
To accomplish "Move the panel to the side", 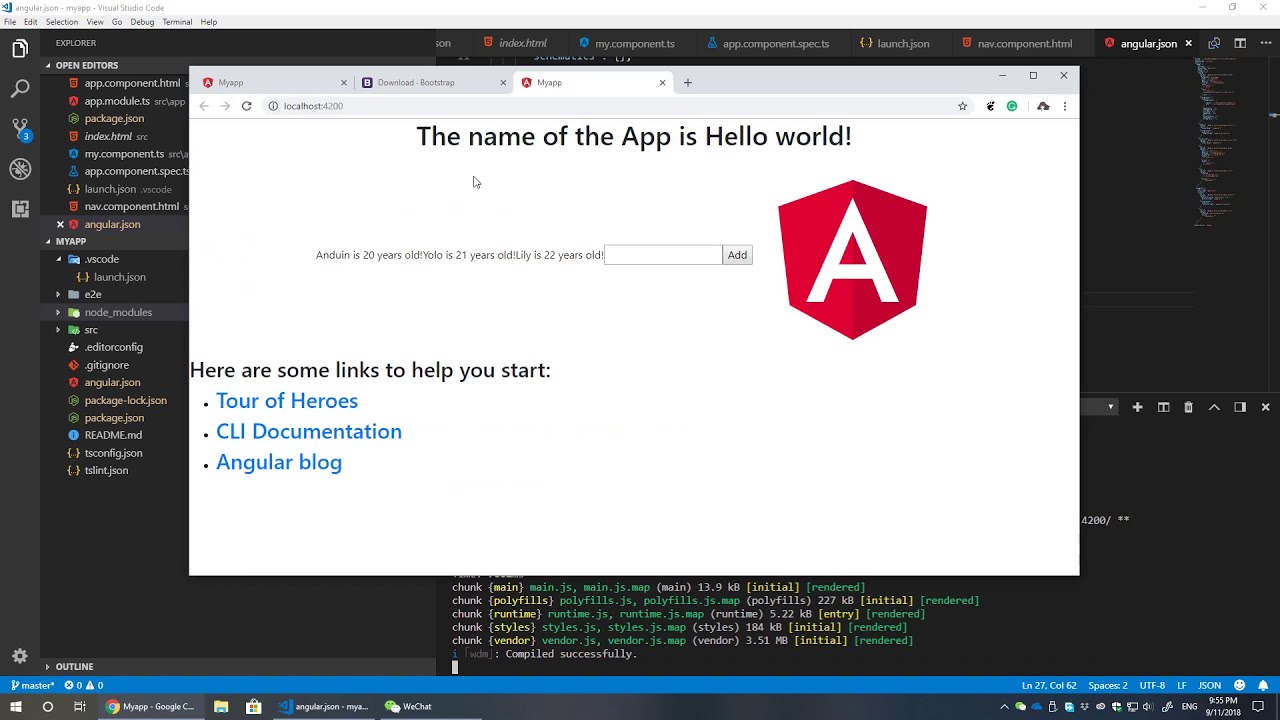I will (x=1240, y=407).
